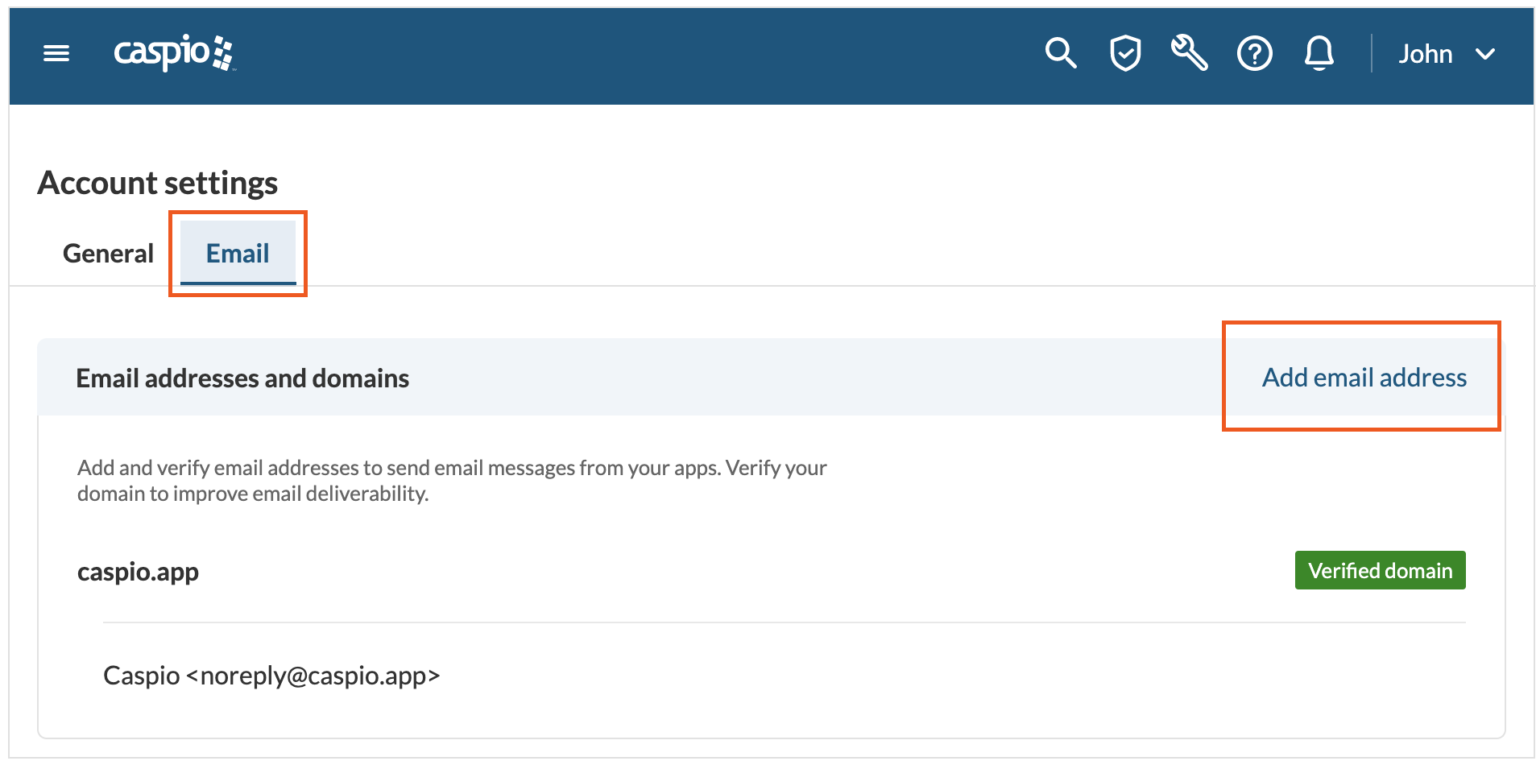Click the security shield icon
The width and height of the screenshot is (1536, 765).
1125,53
